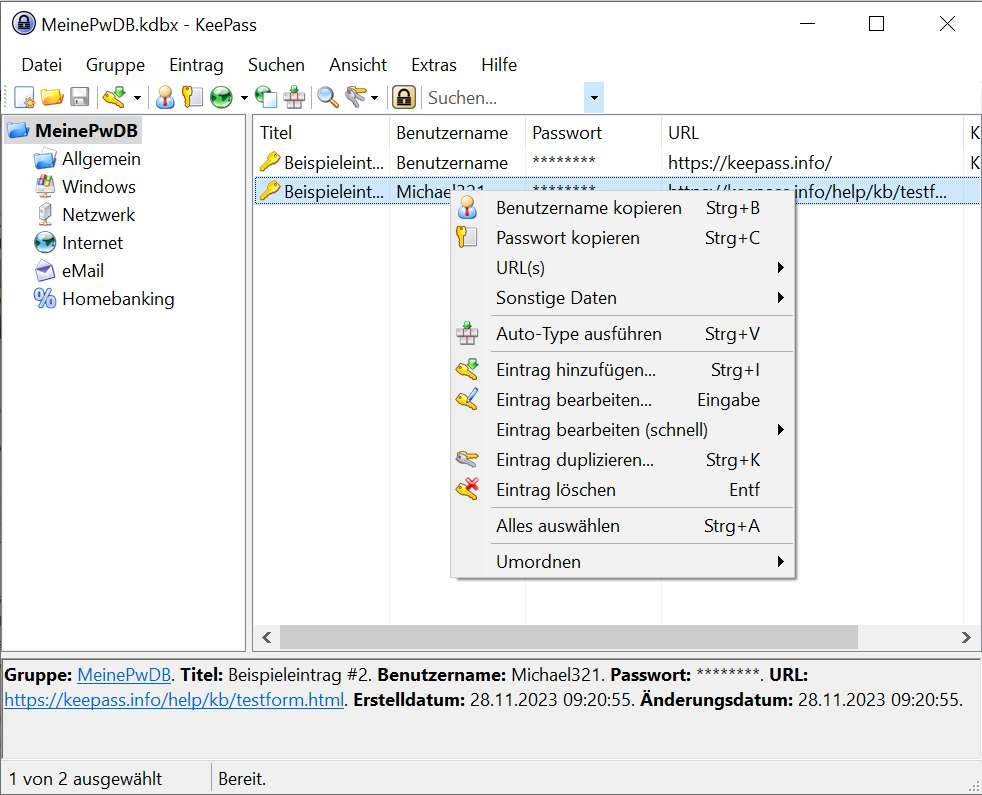Choose Passwort kopieren in the context menu

[x=623, y=238]
